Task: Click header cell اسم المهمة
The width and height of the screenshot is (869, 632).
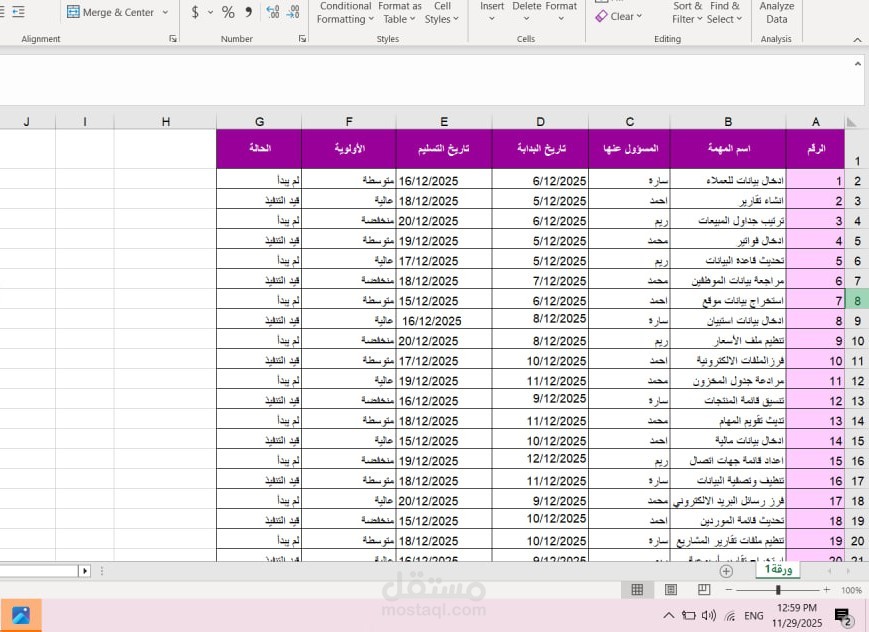Action: pos(728,149)
